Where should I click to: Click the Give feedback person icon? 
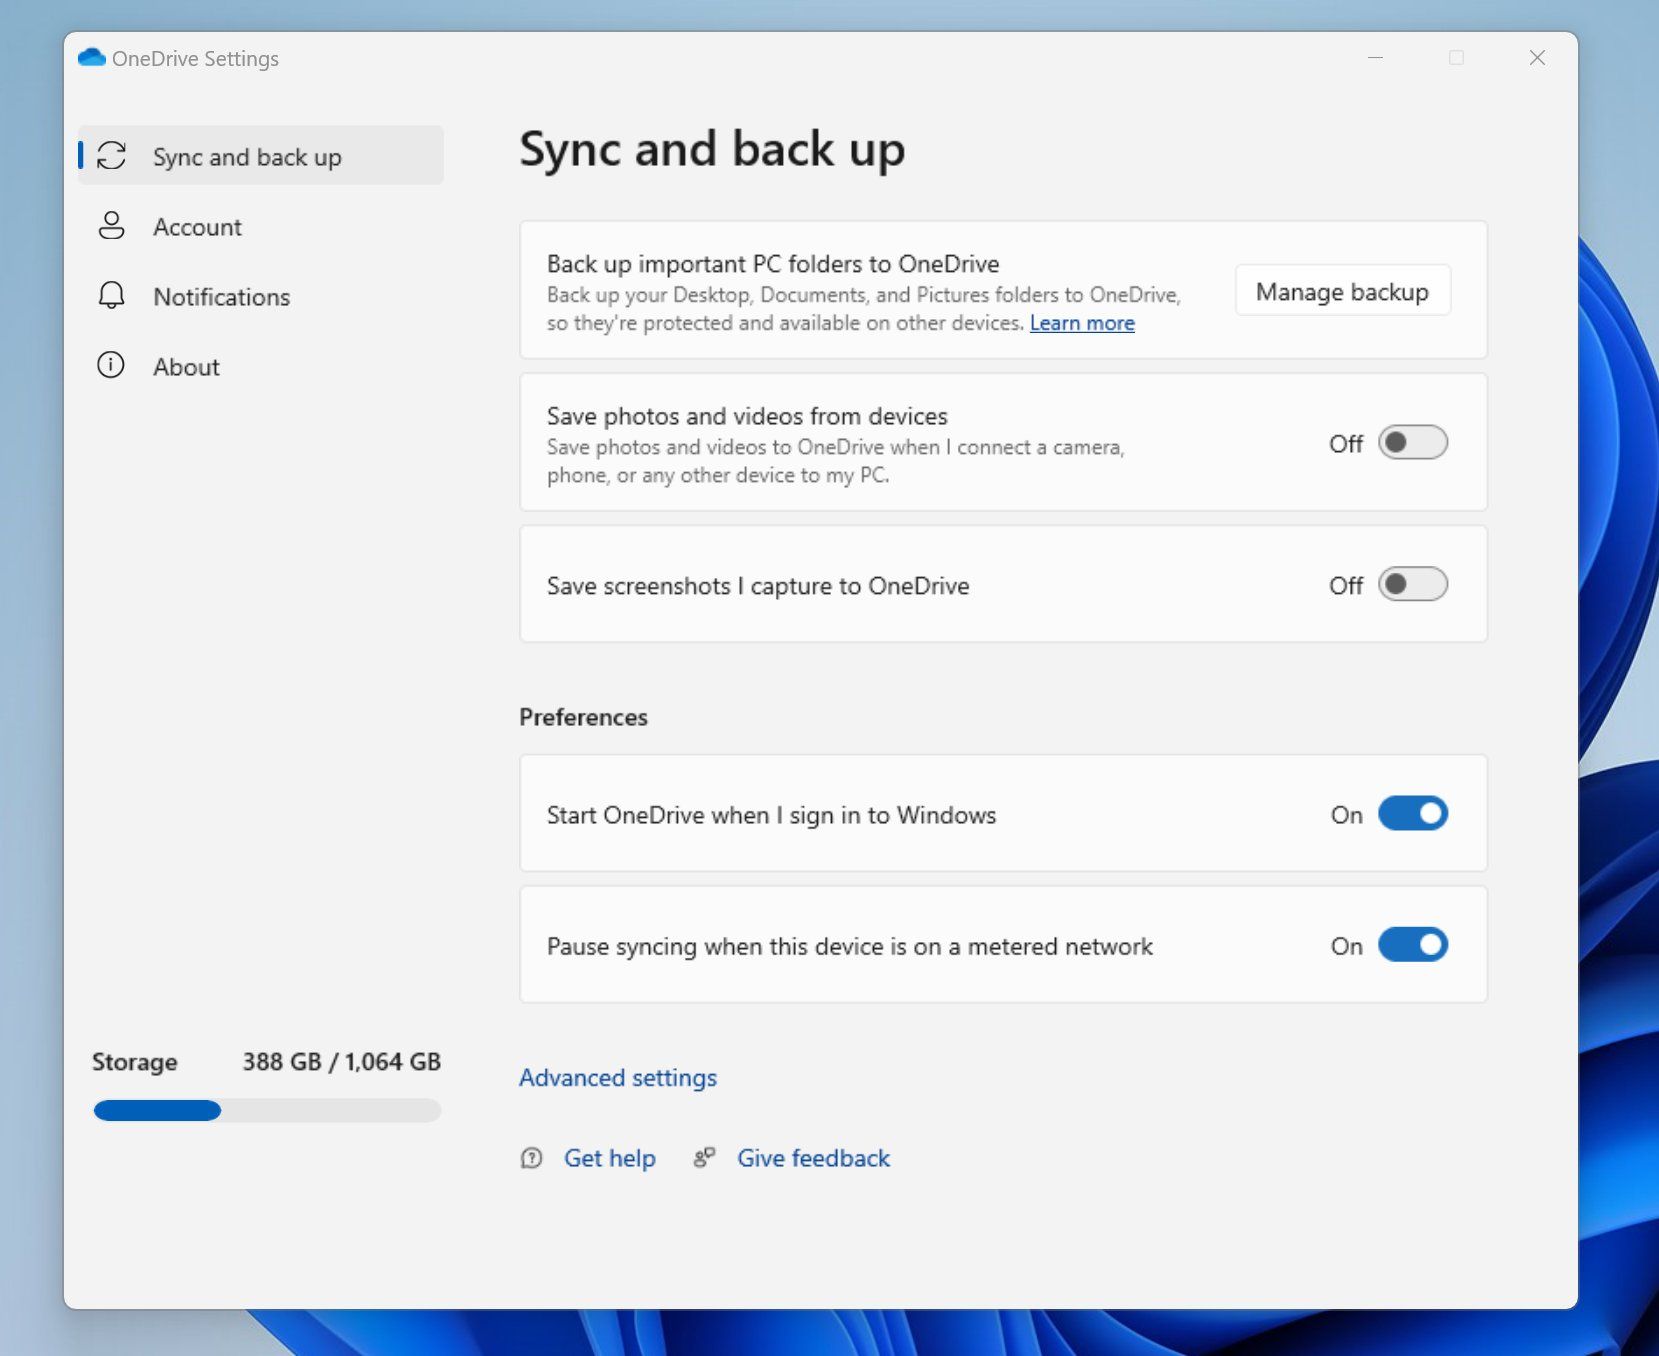click(703, 1157)
